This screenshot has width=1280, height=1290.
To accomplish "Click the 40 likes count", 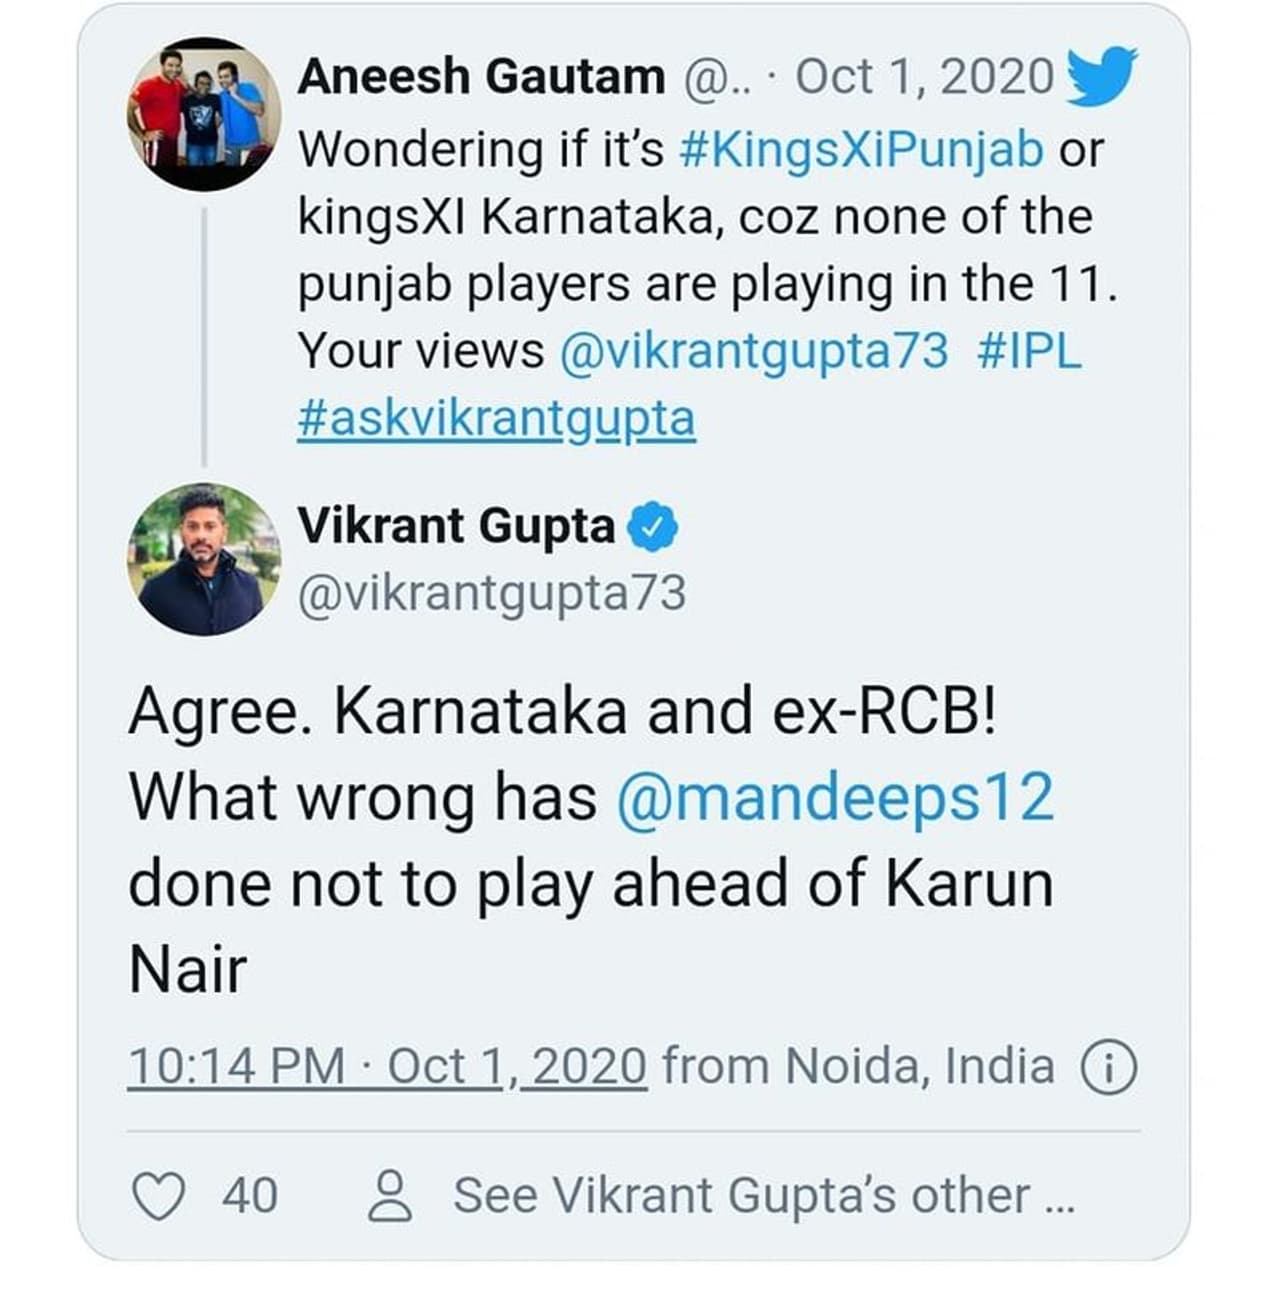I will coord(250,1196).
